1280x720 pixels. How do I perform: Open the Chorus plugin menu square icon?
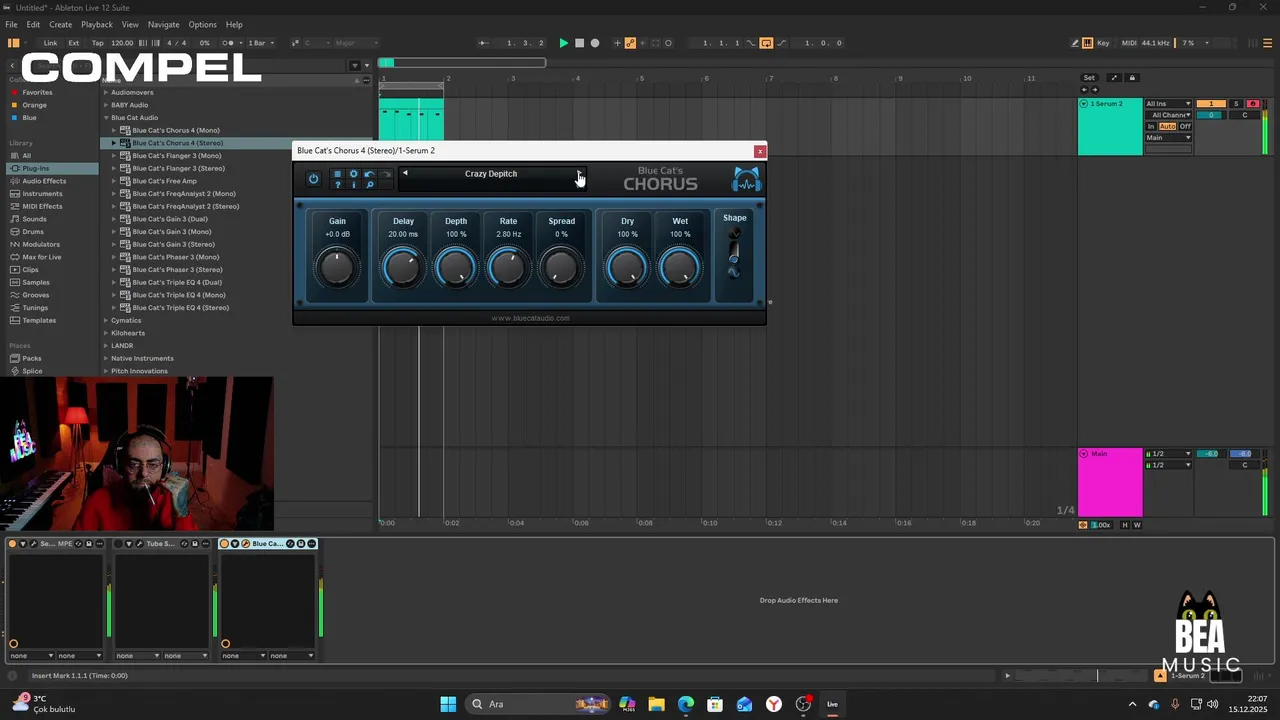tap(337, 174)
